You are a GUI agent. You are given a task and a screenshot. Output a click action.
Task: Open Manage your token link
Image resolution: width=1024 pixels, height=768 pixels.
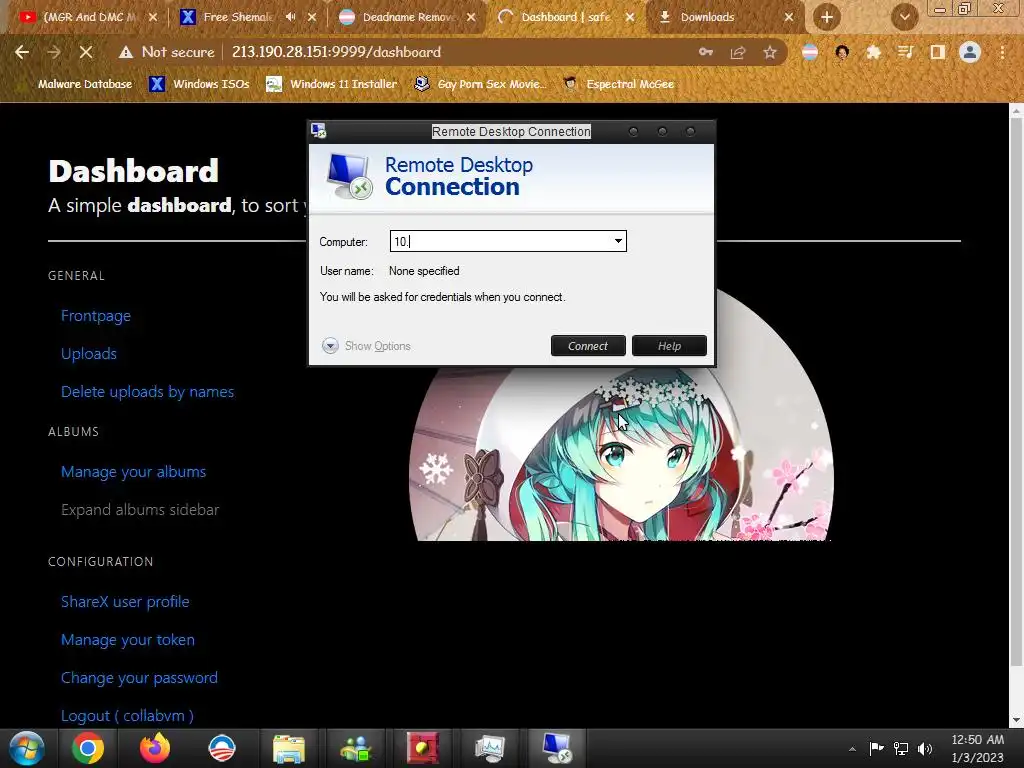tap(127, 640)
